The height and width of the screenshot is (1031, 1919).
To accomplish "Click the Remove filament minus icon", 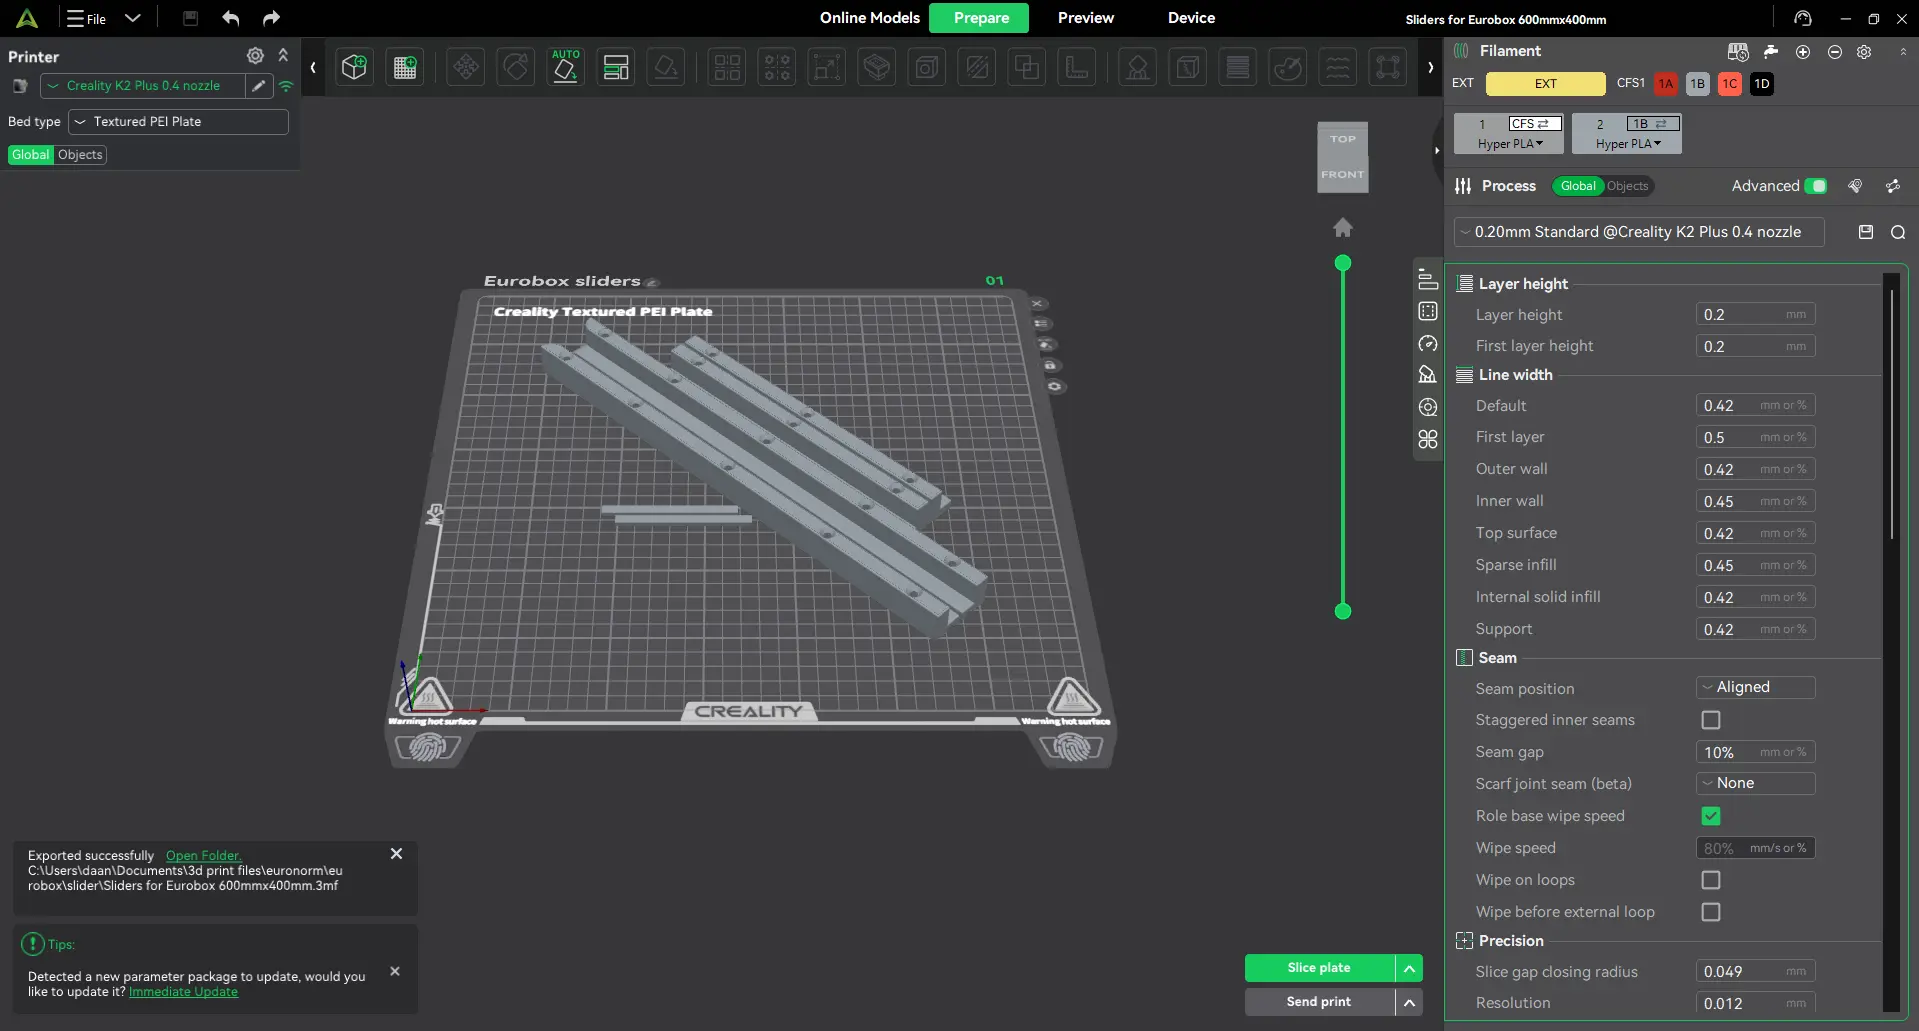I will click(1835, 52).
